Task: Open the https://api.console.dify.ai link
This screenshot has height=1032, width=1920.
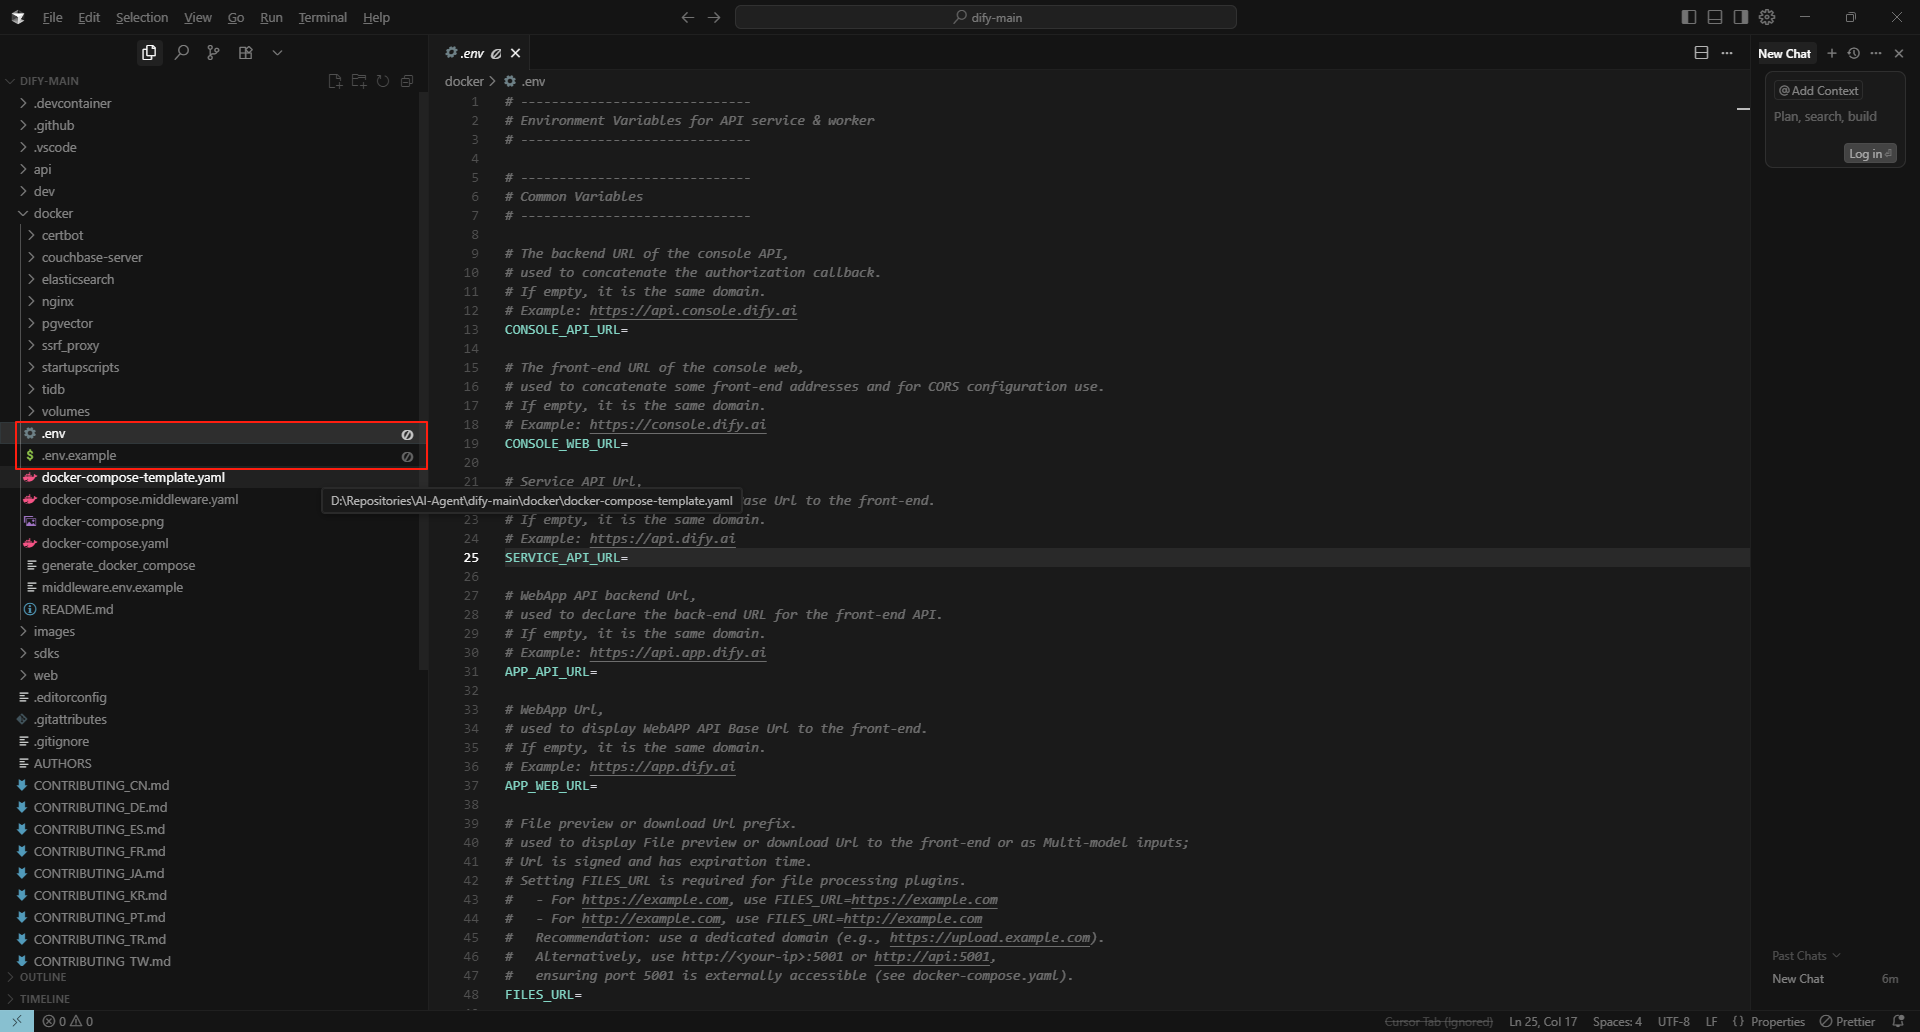Action: click(x=693, y=310)
